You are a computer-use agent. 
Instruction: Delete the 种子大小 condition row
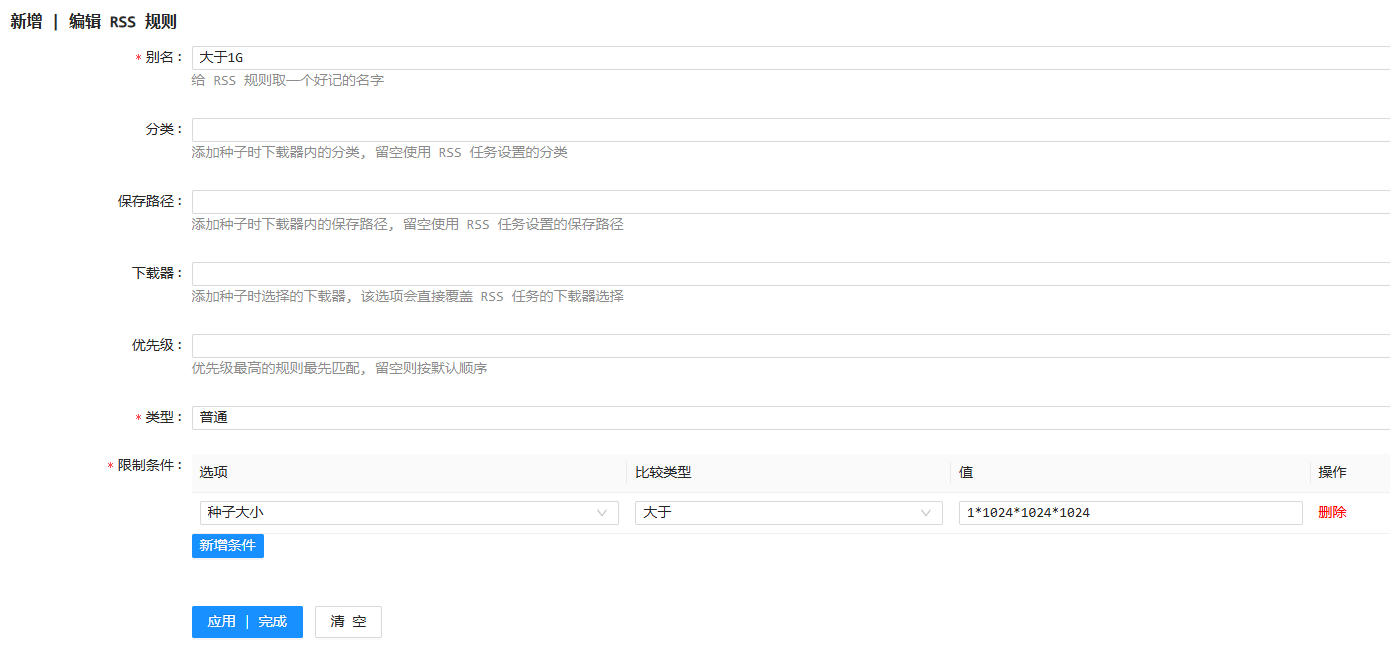click(1332, 512)
